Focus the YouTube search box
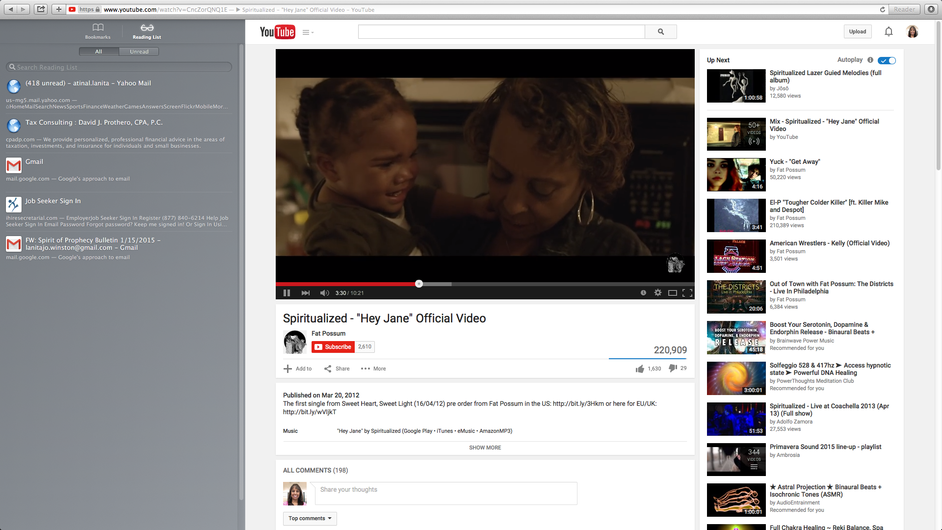The height and width of the screenshot is (530, 942). (x=501, y=32)
